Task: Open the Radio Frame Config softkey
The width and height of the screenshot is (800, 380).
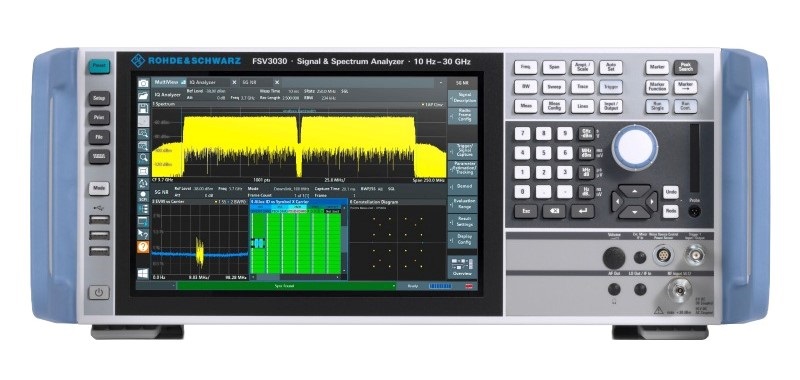Action: click(x=462, y=116)
